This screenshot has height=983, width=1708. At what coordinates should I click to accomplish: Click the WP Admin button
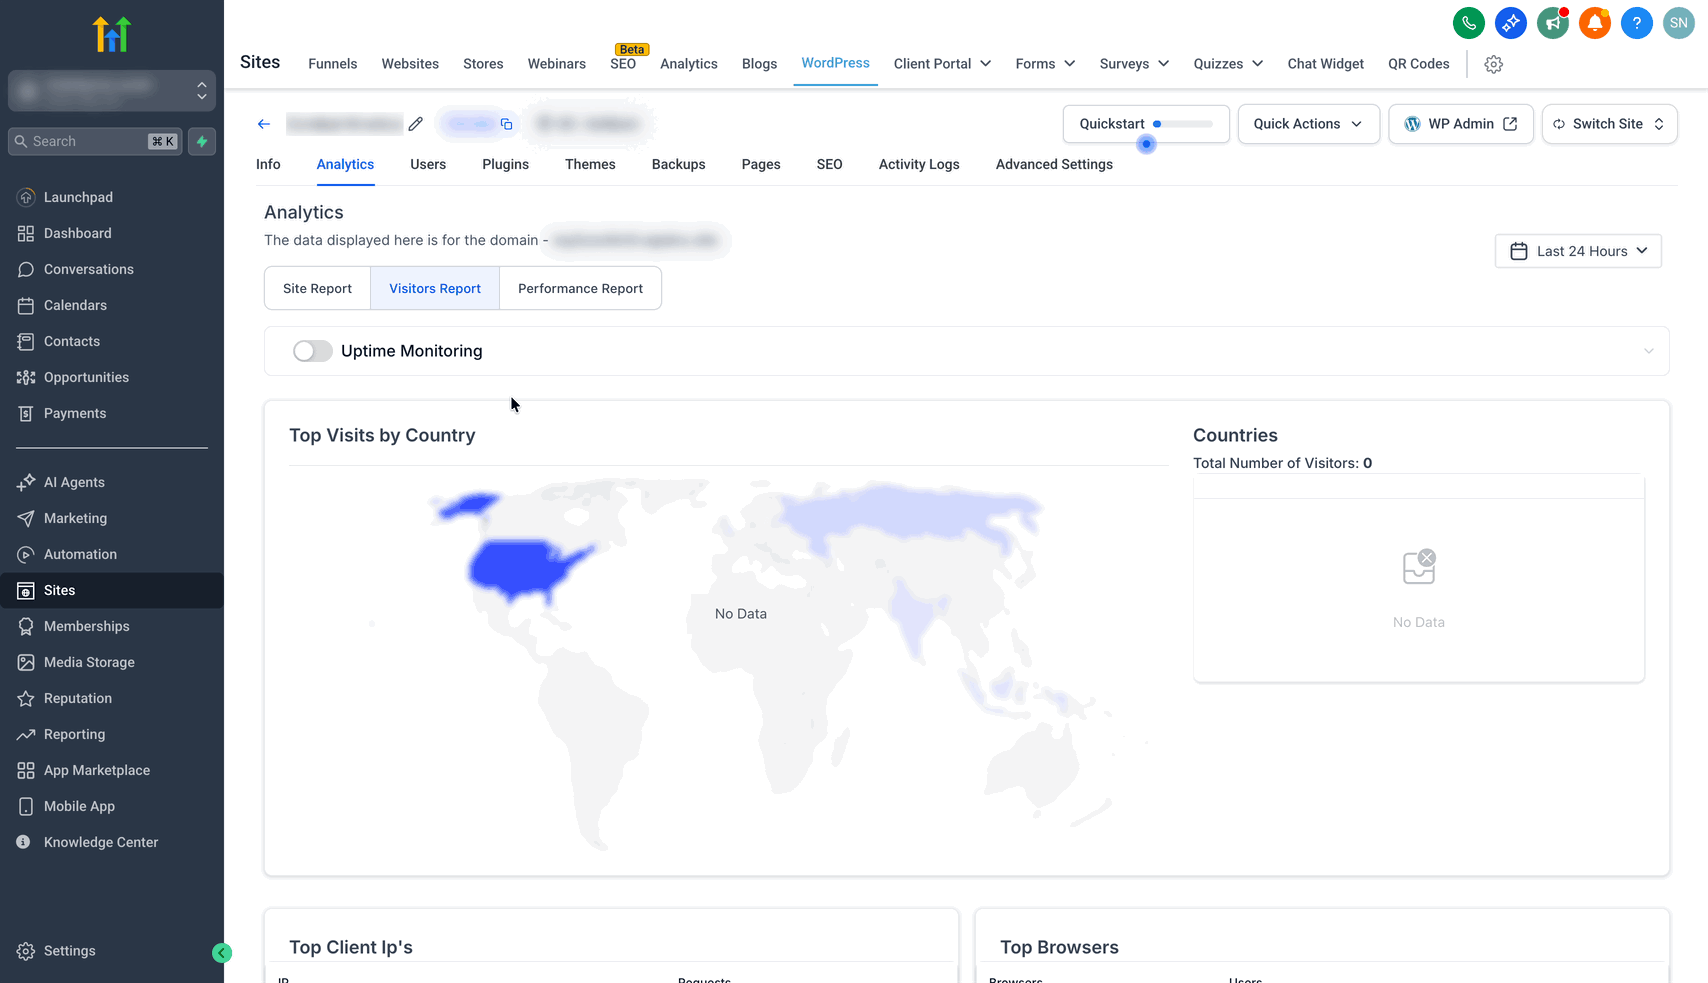1460,124
